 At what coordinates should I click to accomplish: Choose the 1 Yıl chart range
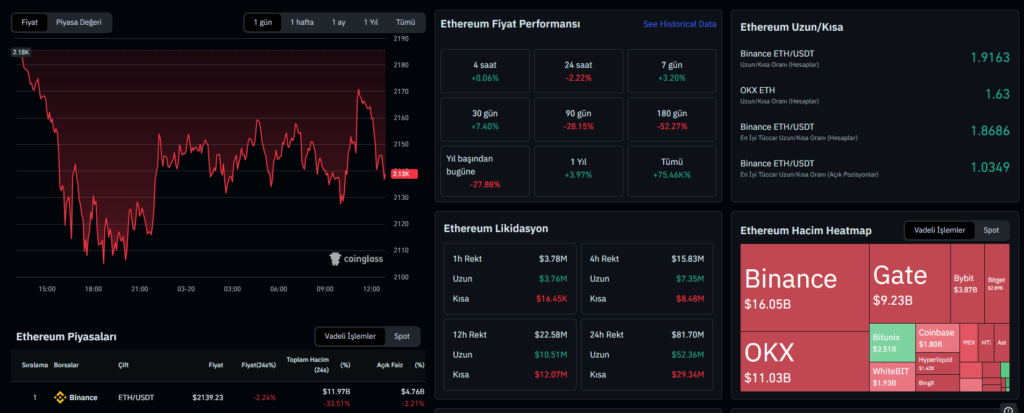pos(371,22)
